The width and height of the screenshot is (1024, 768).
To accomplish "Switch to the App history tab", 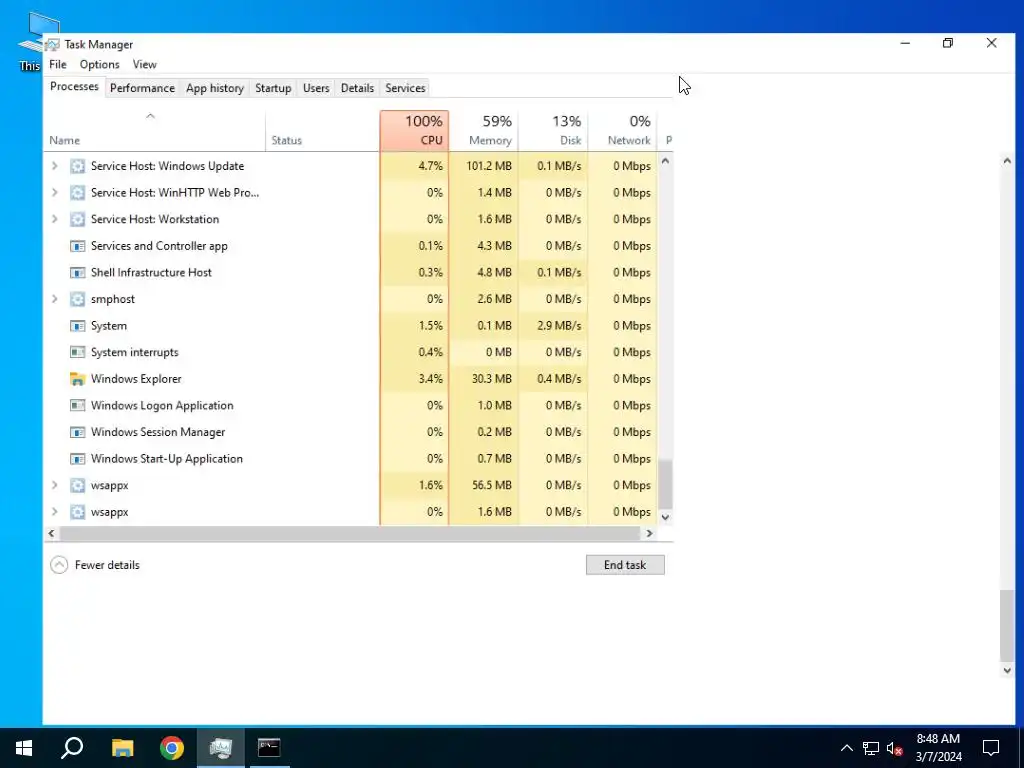I will 214,88.
